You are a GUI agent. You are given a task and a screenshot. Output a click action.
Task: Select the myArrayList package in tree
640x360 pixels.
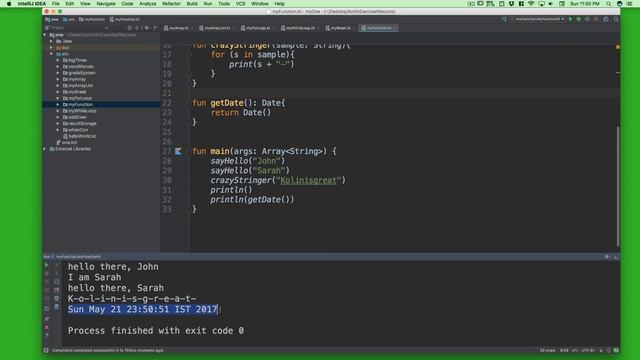(80, 85)
